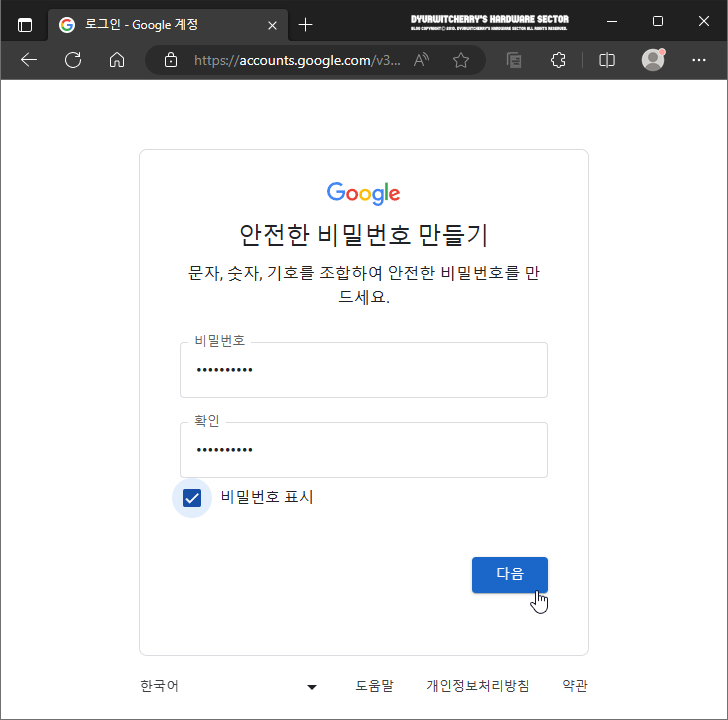Screen dimensions: 728x720
Task: View site information via the lock icon
Action: 171,60
